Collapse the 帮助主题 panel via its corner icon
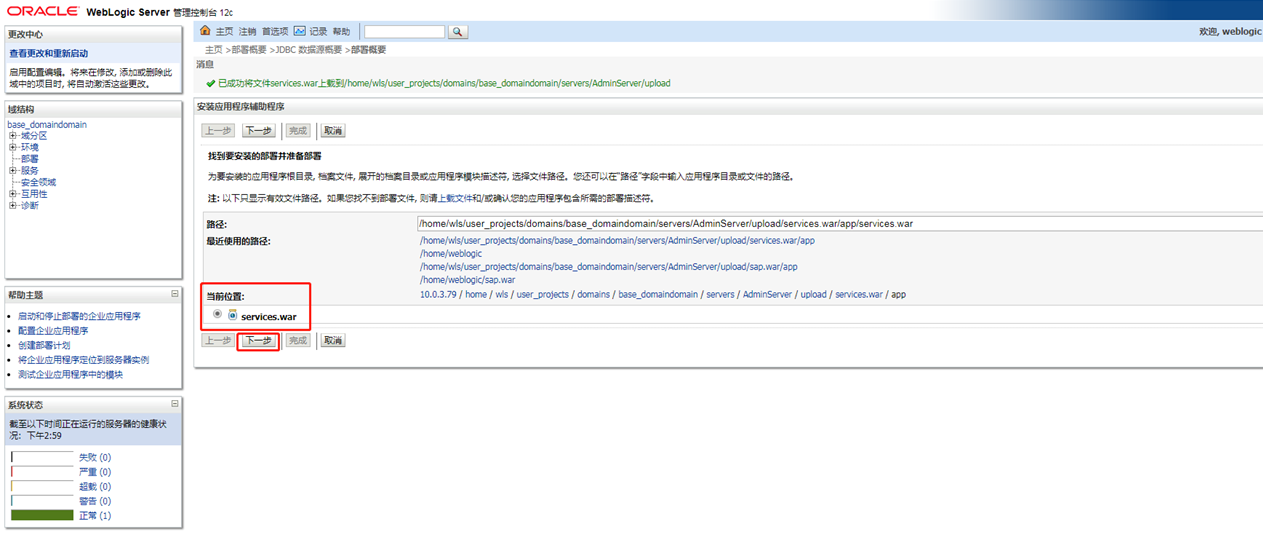 (x=175, y=294)
